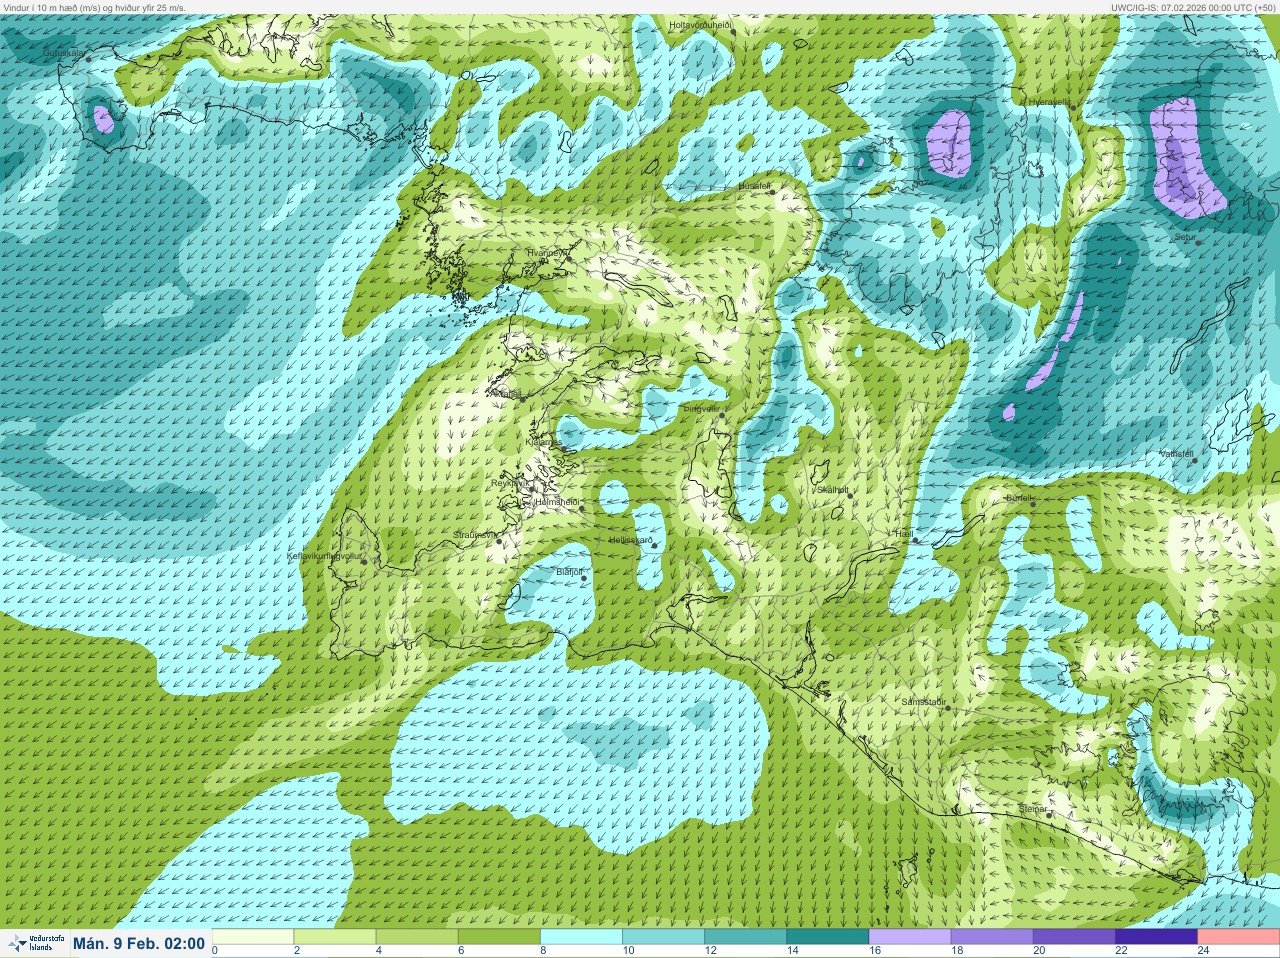Select the 0–2 m/s legend swatch
The width and height of the screenshot is (1280, 958).
click(x=255, y=937)
